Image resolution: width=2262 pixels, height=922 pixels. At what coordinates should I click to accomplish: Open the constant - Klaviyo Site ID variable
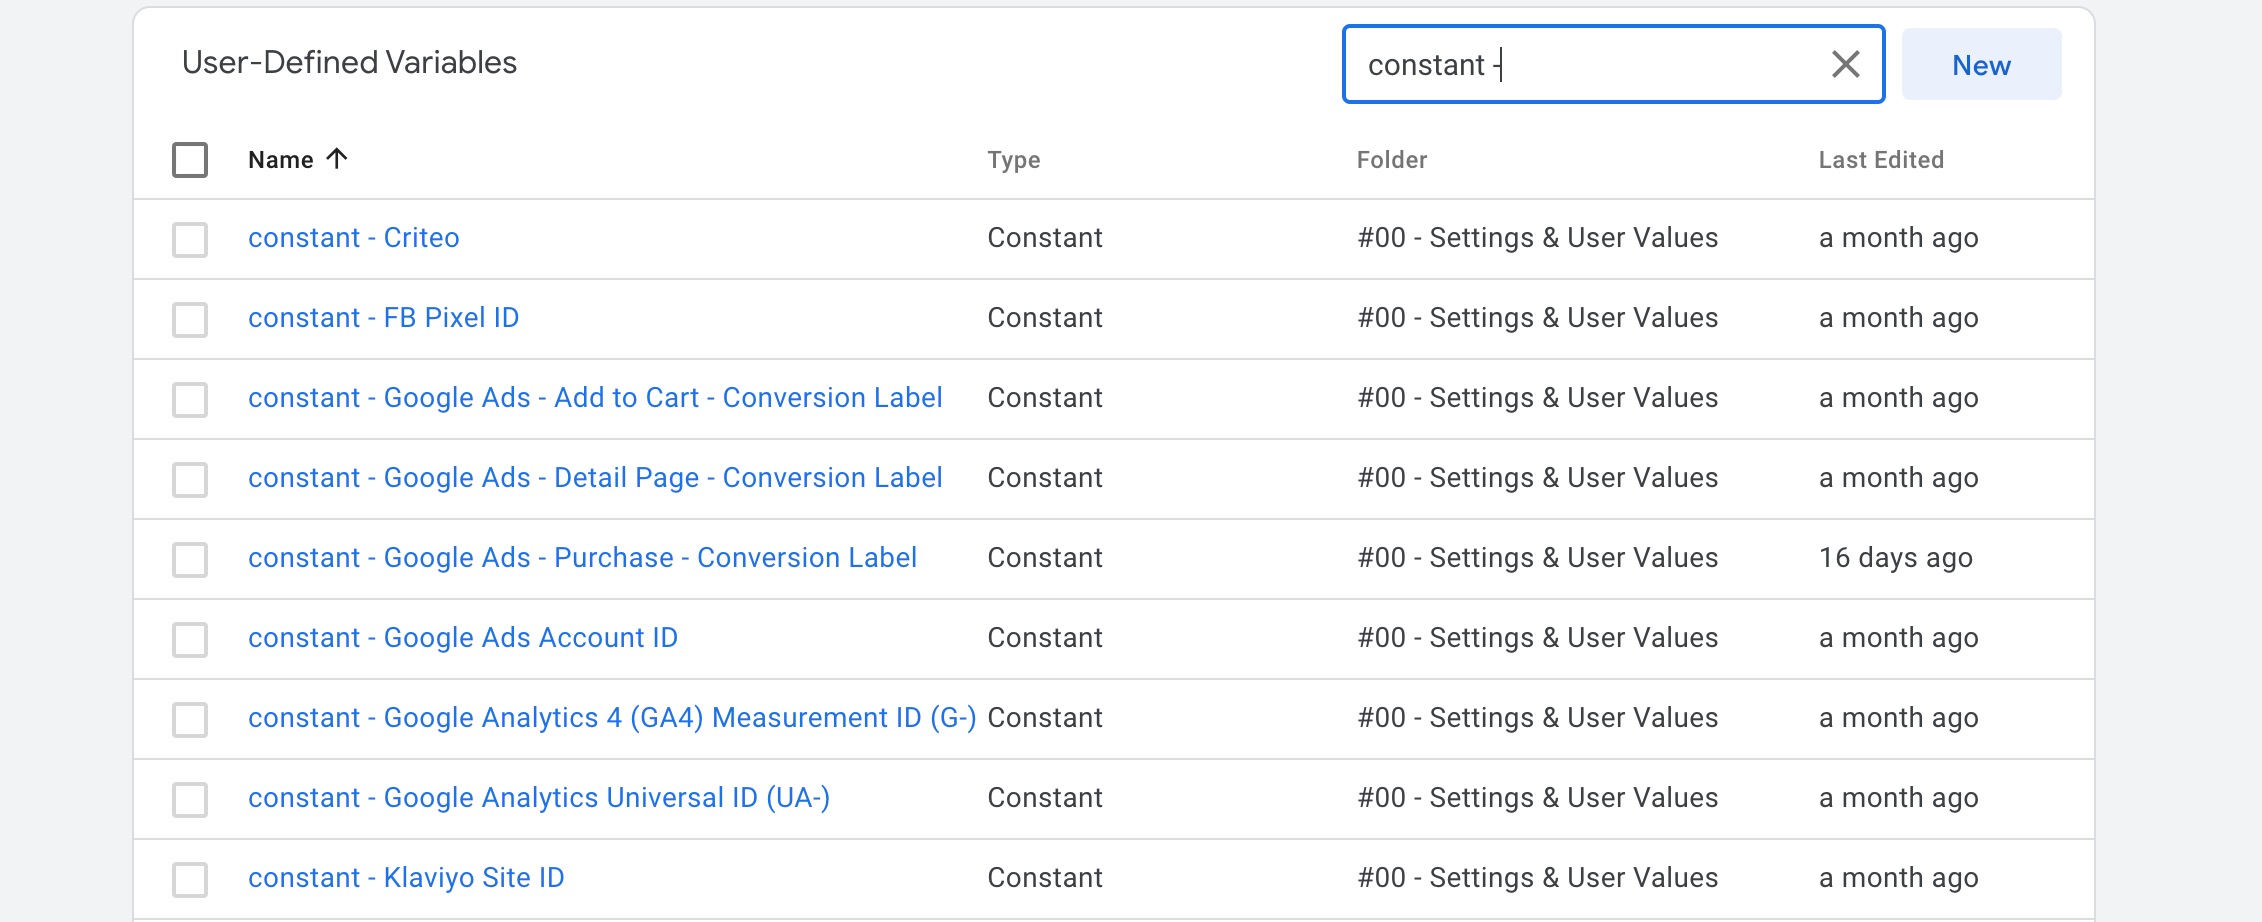coord(406,877)
